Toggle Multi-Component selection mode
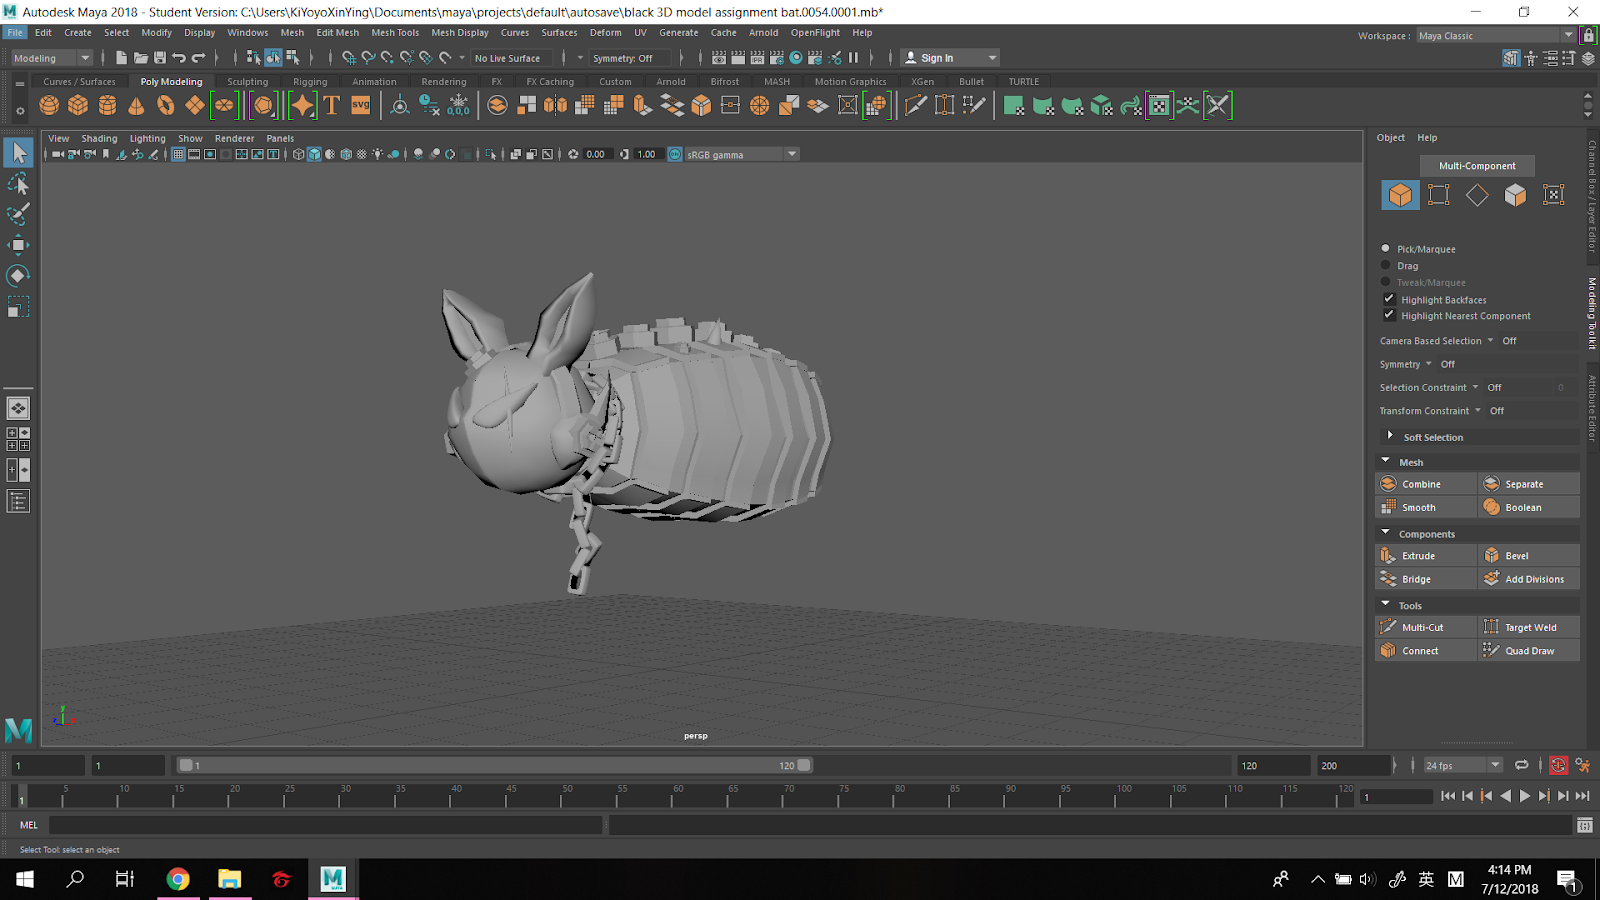The image size is (1600, 900). (x=1477, y=166)
